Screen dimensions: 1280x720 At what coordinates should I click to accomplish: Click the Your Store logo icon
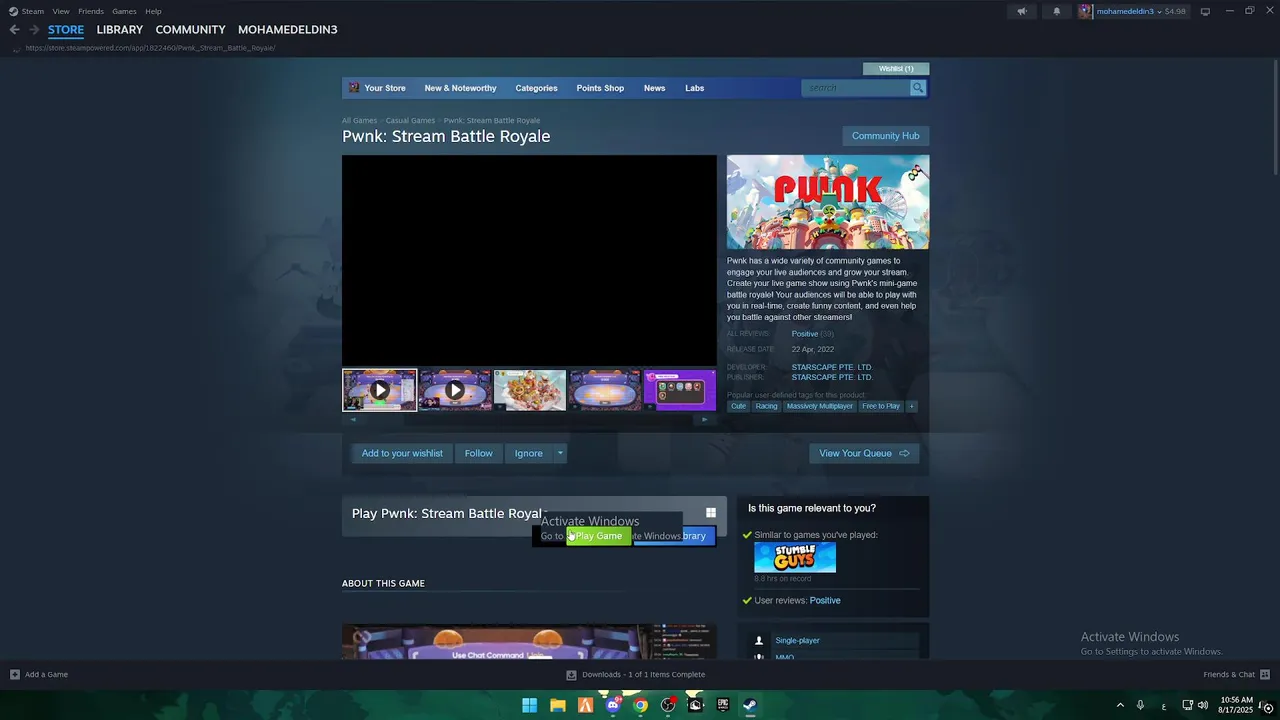pyautogui.click(x=354, y=88)
